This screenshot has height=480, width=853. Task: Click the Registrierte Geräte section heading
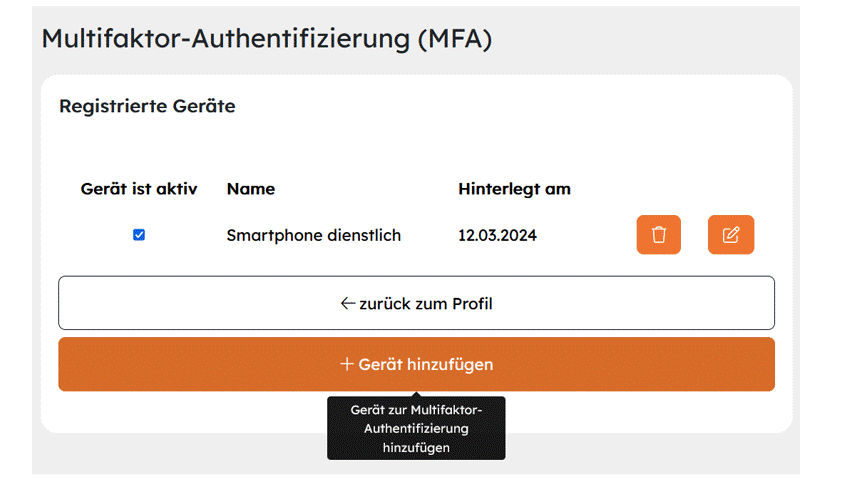click(x=147, y=106)
